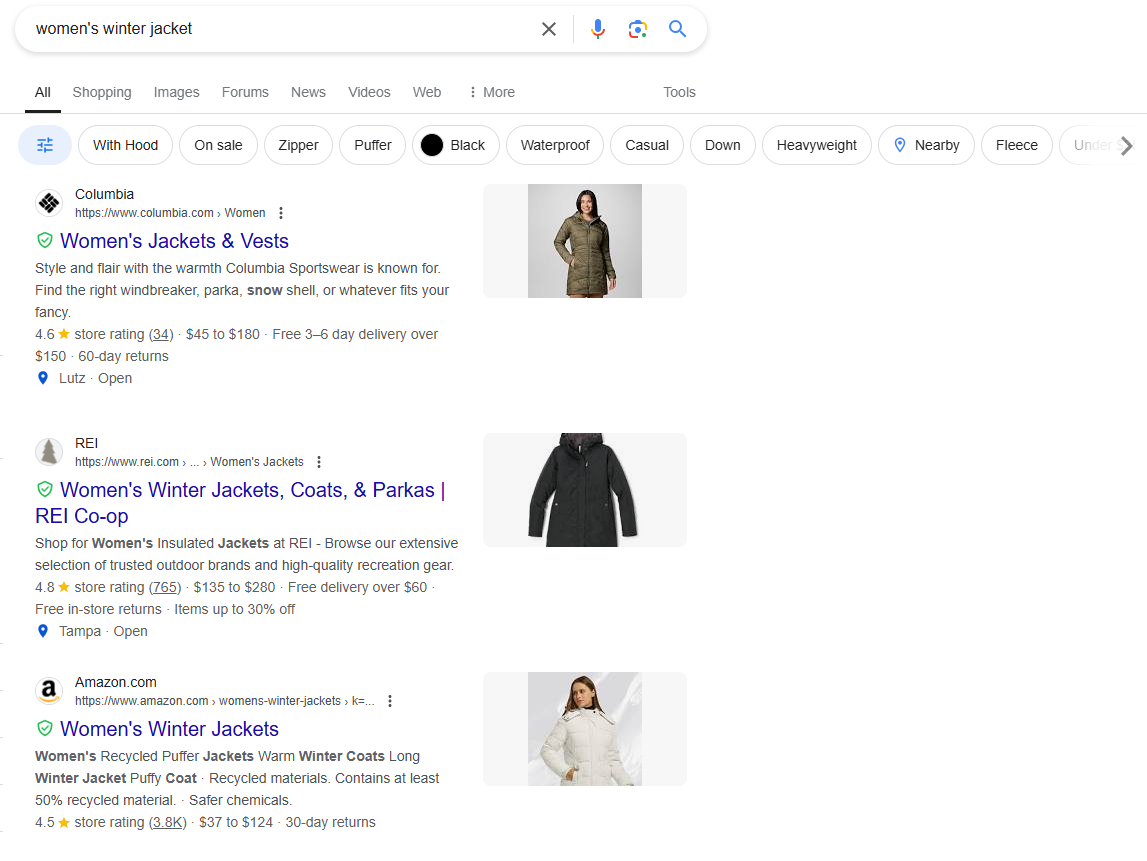The height and width of the screenshot is (861, 1147).
Task: Click the magnifying glass search icon
Action: [677, 29]
